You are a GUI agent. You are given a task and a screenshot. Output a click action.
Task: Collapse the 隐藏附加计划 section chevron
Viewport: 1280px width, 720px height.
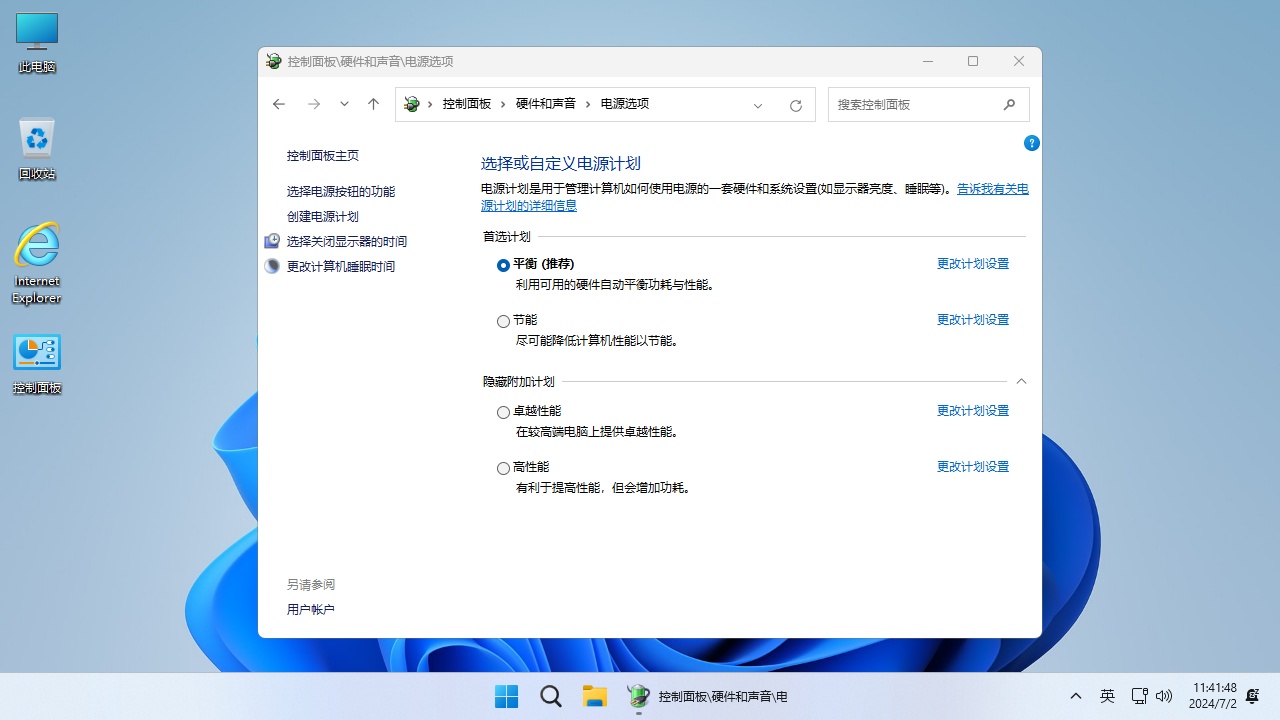pyautogui.click(x=1021, y=381)
